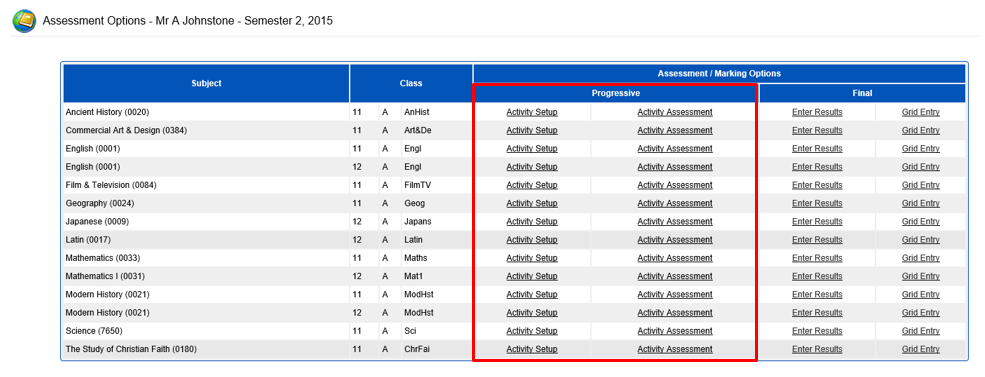Open Activity Assessment for Year 12 Modern History

point(675,313)
